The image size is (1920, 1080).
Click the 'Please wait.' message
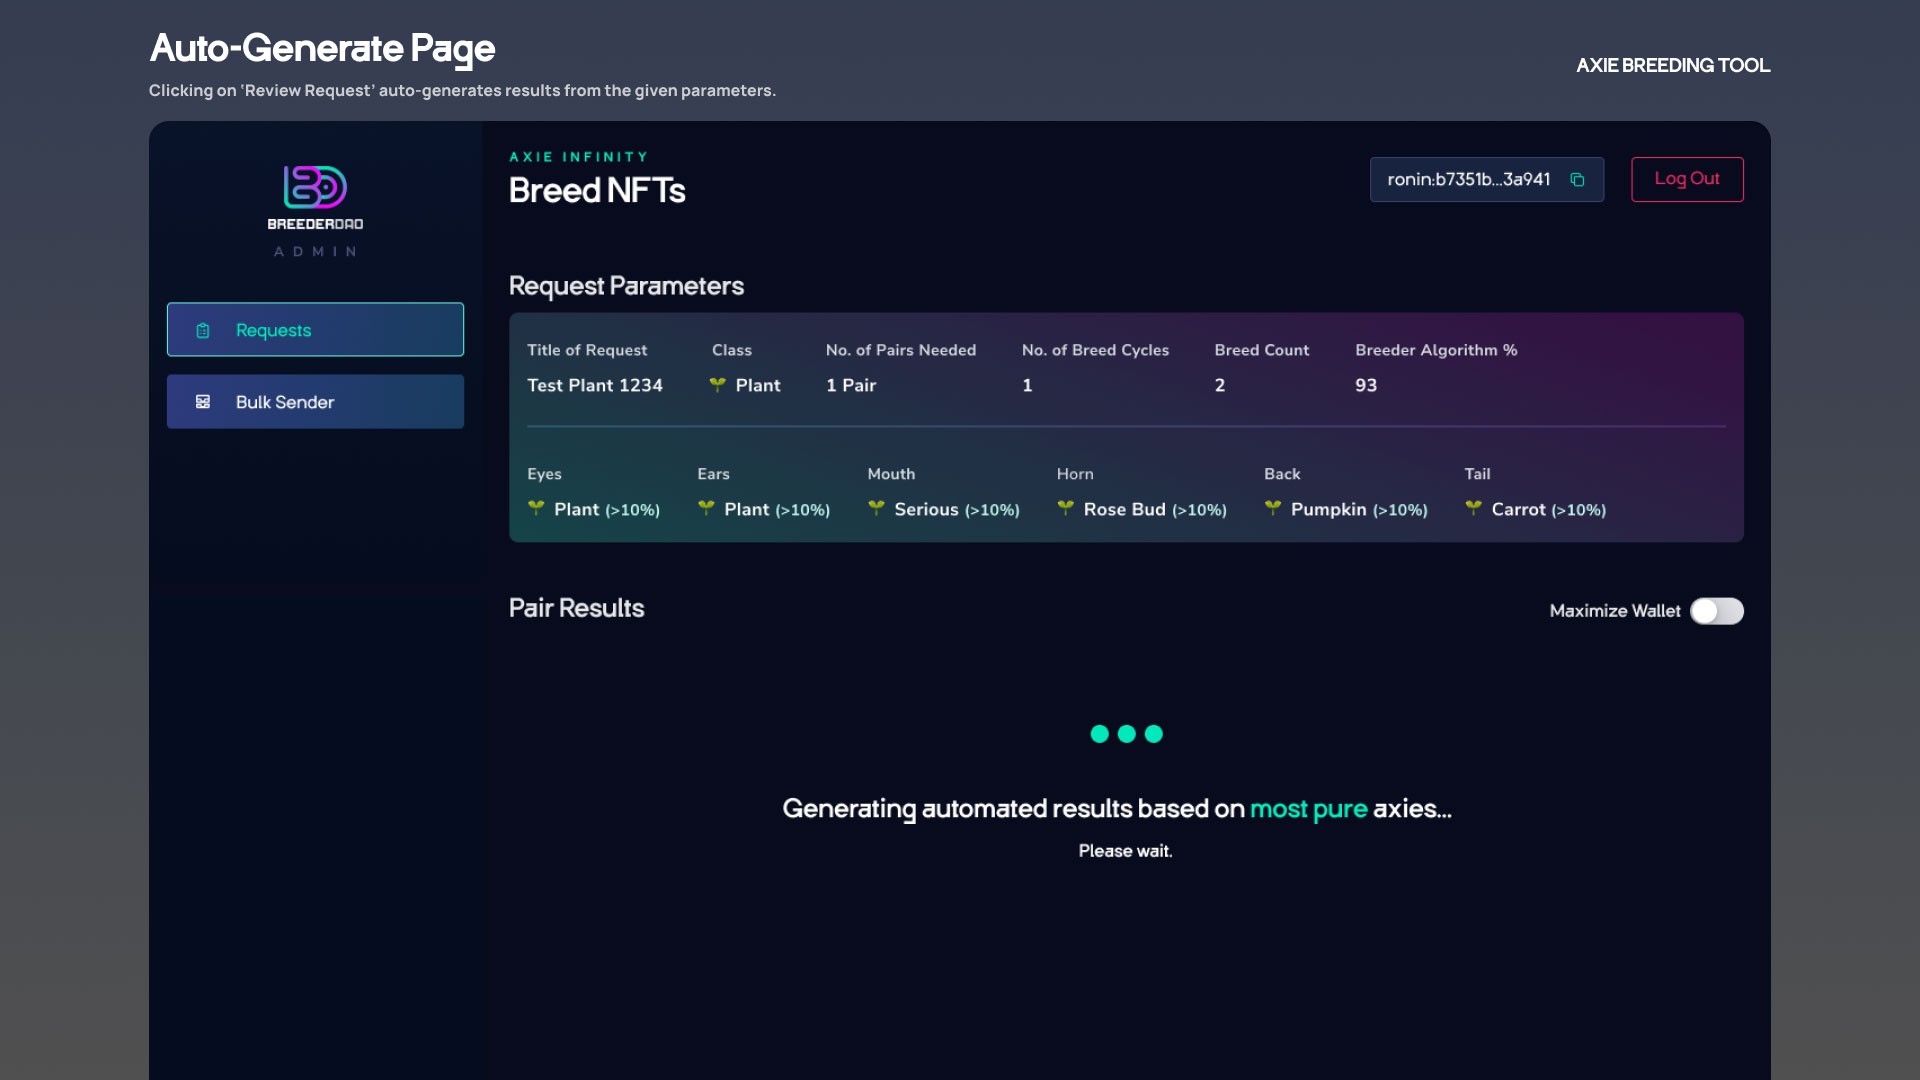pyautogui.click(x=1125, y=851)
